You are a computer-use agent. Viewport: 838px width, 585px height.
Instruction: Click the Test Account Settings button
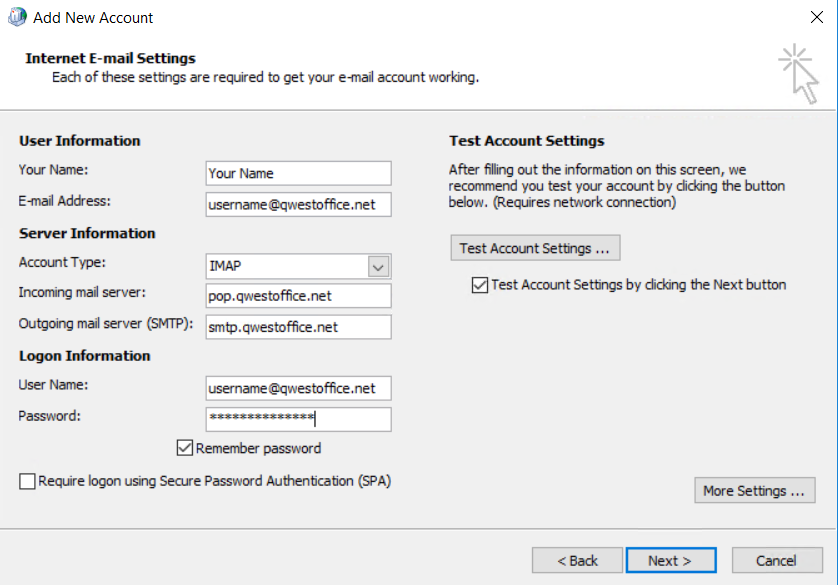535,247
